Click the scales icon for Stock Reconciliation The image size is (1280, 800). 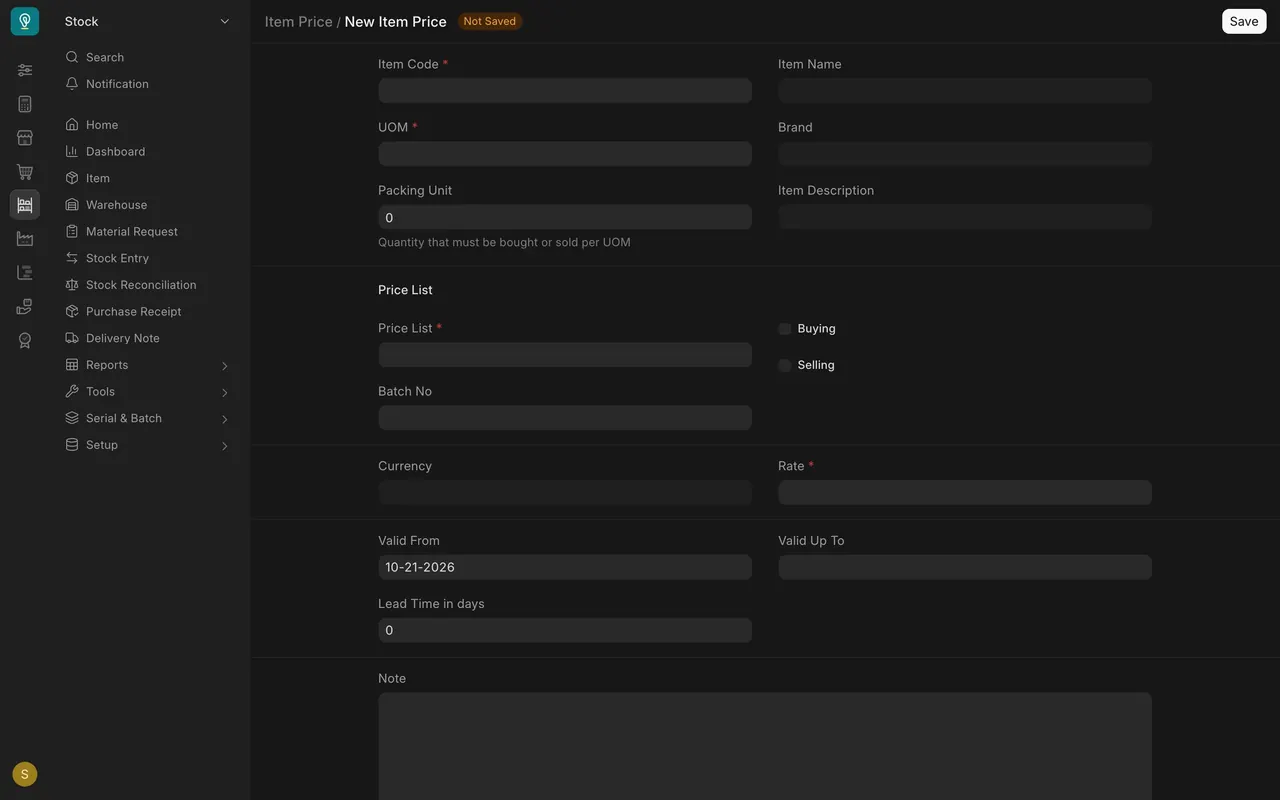coord(72,285)
